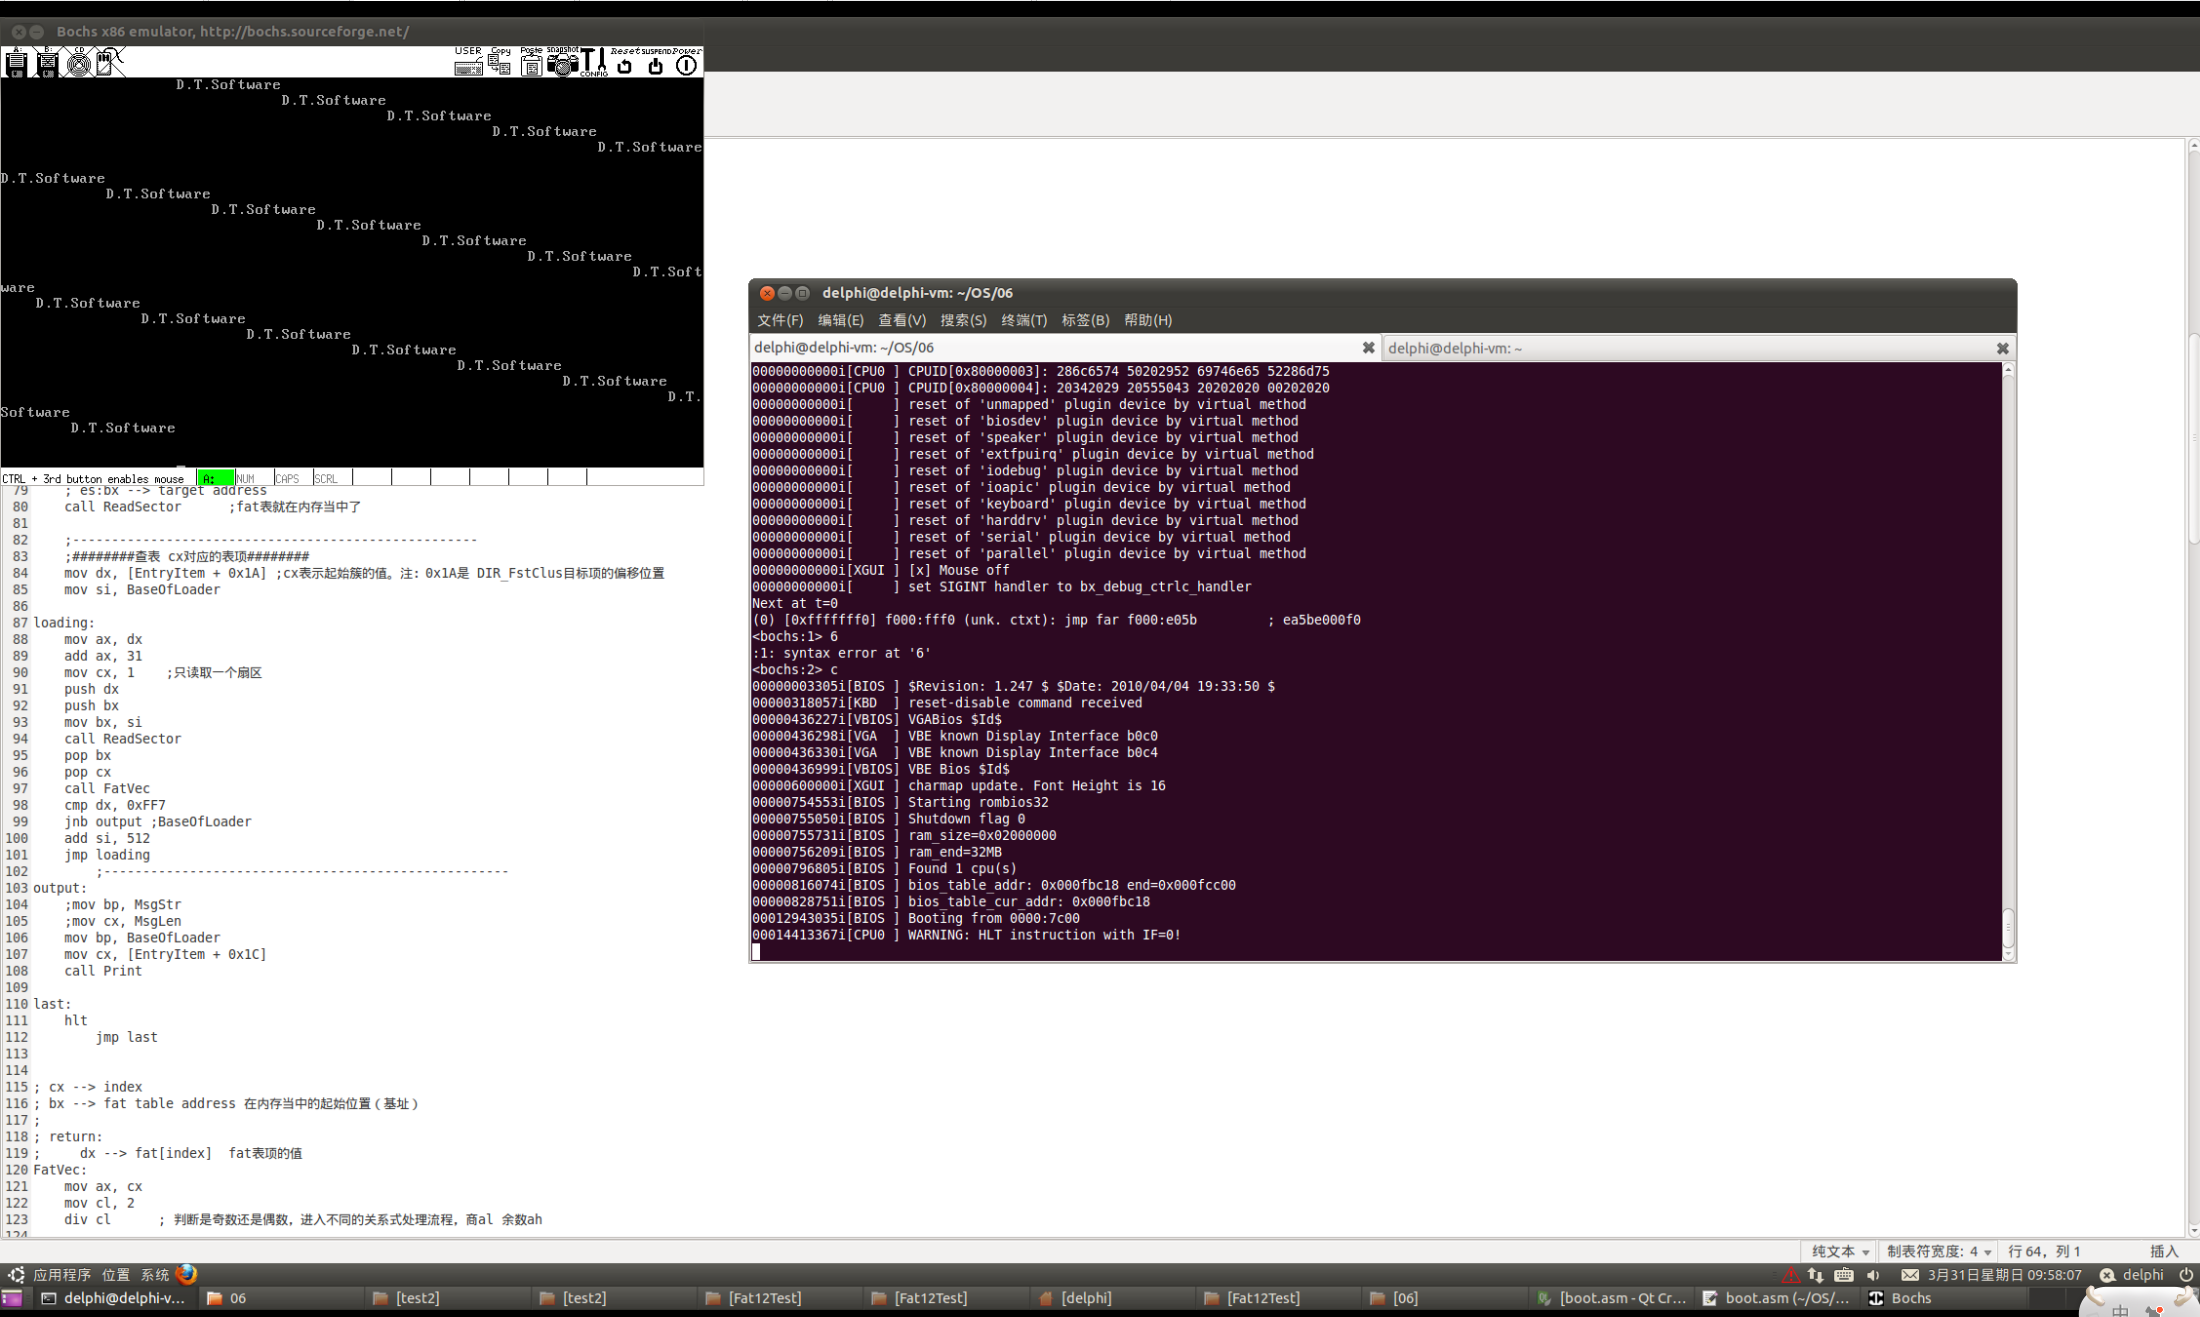Click the Bochs SUSPEND icon
The height and width of the screenshot is (1317, 2200).
(655, 64)
